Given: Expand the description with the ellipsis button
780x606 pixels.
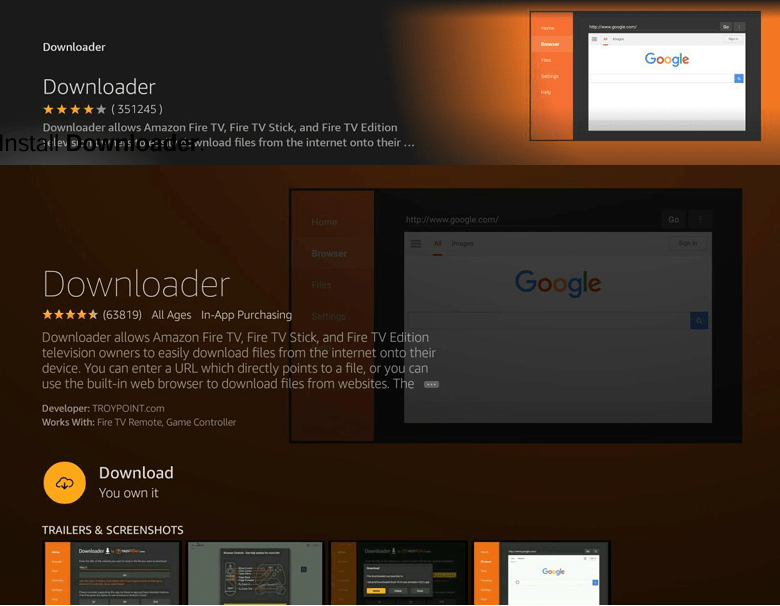Looking at the screenshot, I should pyautogui.click(x=431, y=384).
